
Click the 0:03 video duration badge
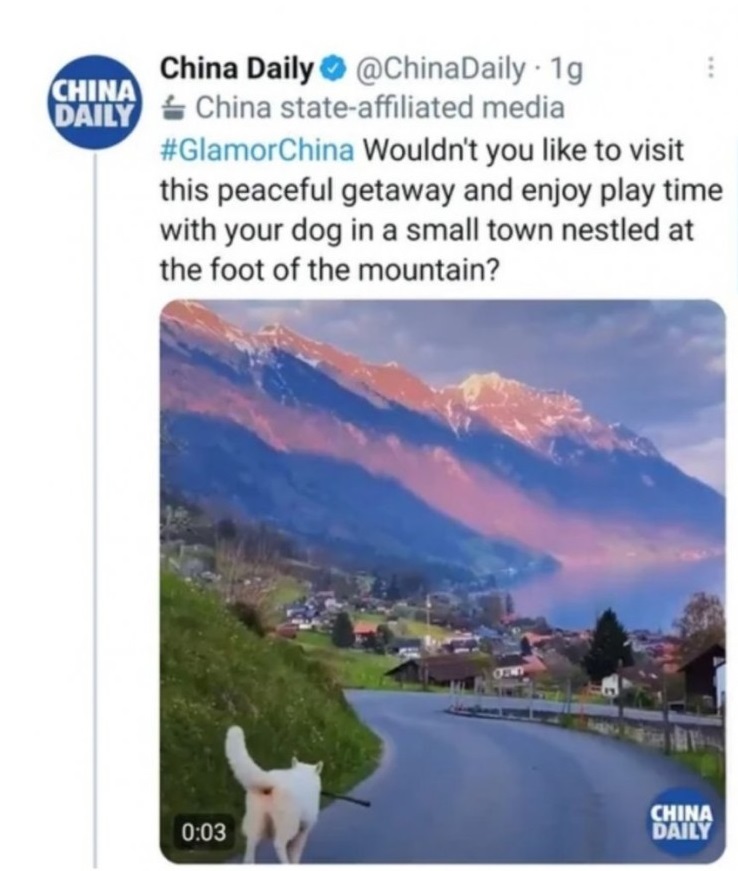(x=204, y=832)
